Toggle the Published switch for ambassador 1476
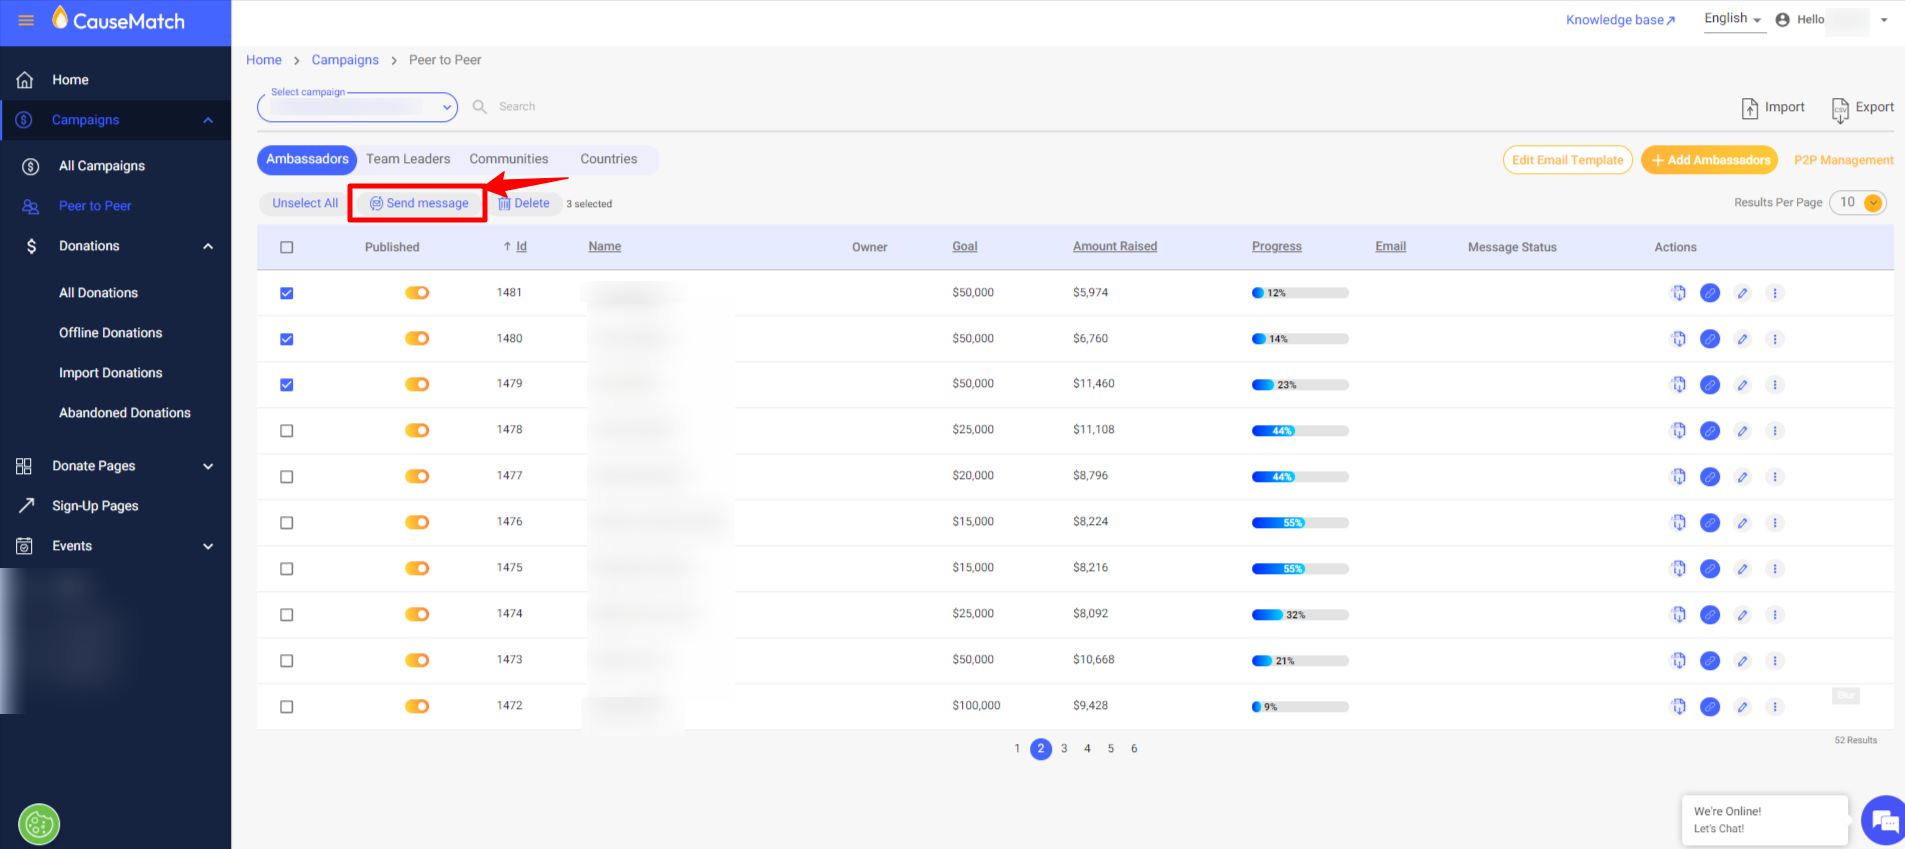This screenshot has height=849, width=1905. click(417, 522)
